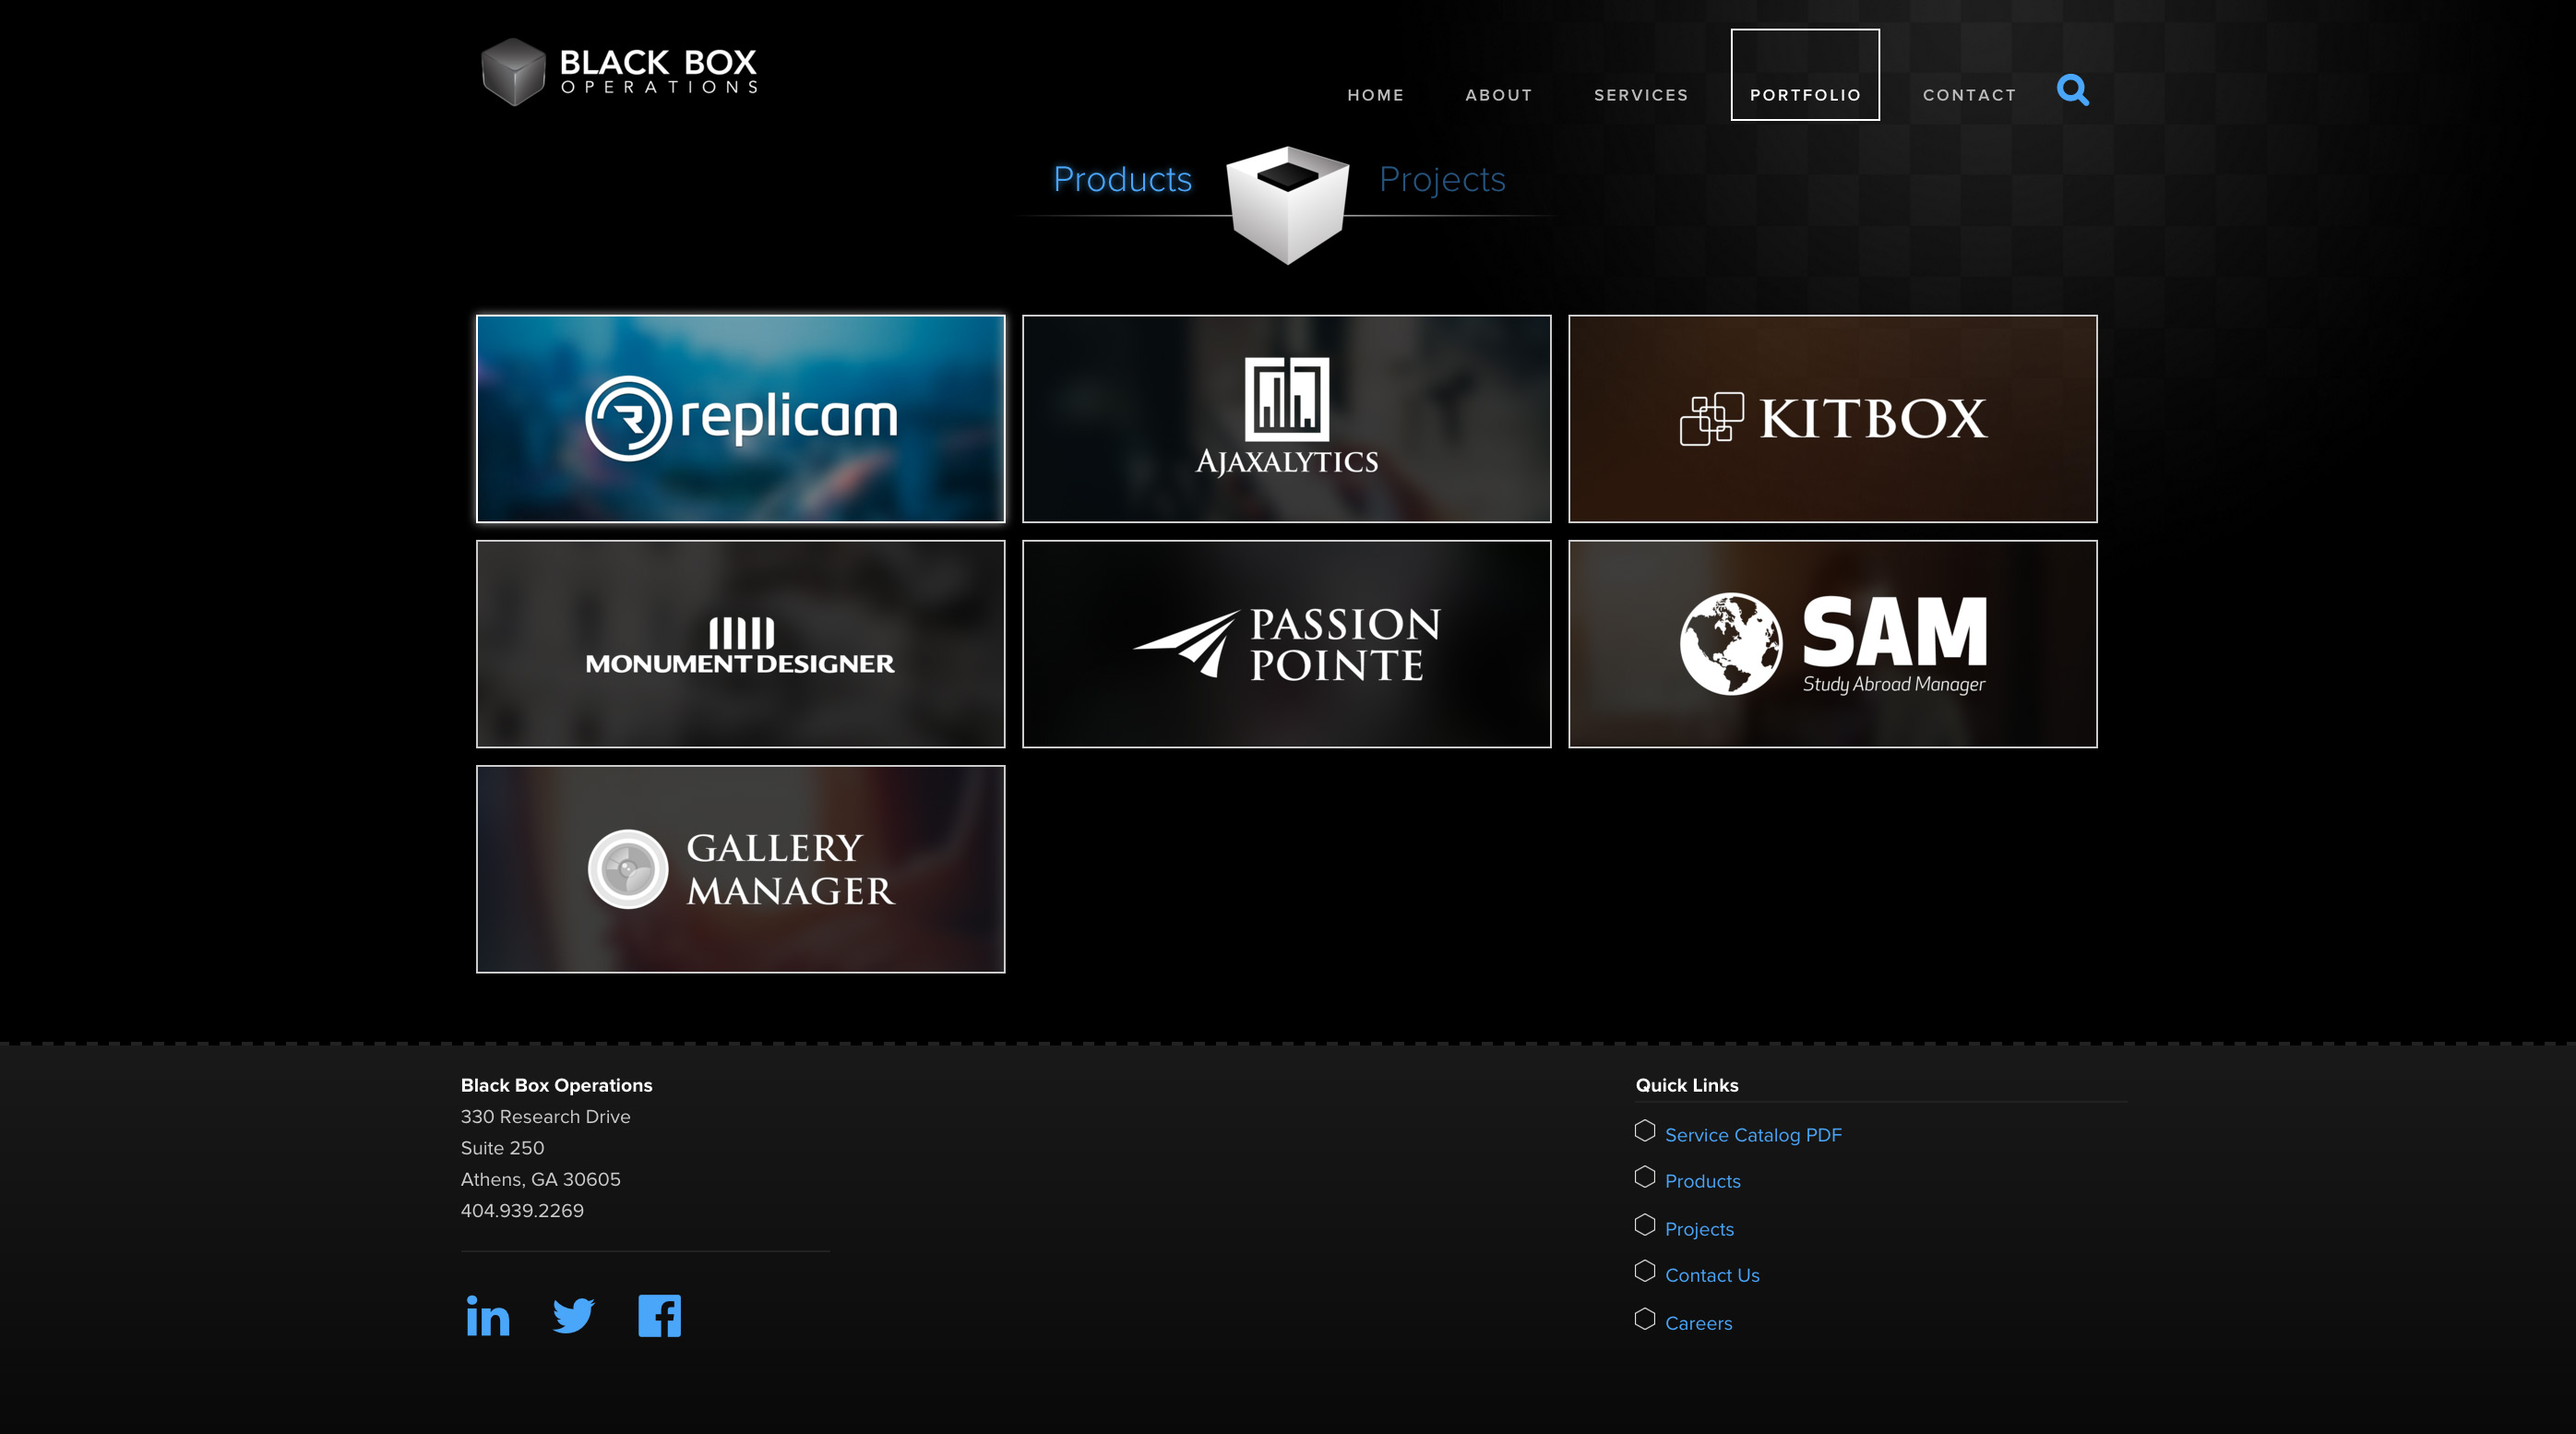Open the Contact menu item
This screenshot has width=2576, height=1434.
point(1969,95)
